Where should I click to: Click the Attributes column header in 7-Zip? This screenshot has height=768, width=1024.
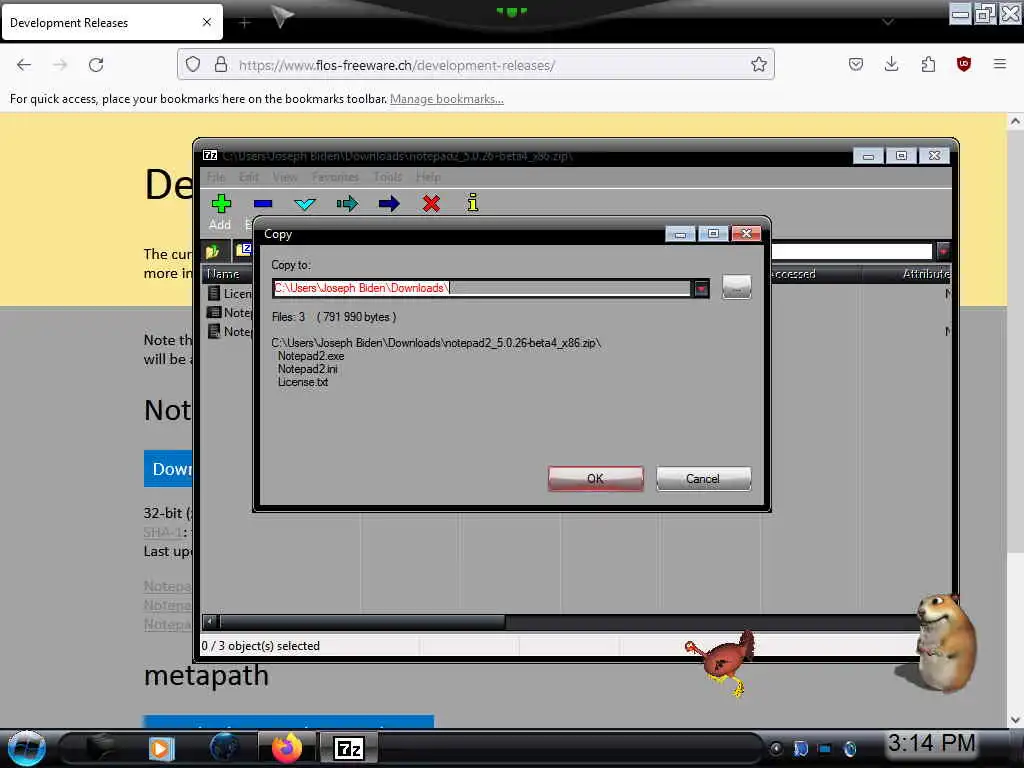926,274
